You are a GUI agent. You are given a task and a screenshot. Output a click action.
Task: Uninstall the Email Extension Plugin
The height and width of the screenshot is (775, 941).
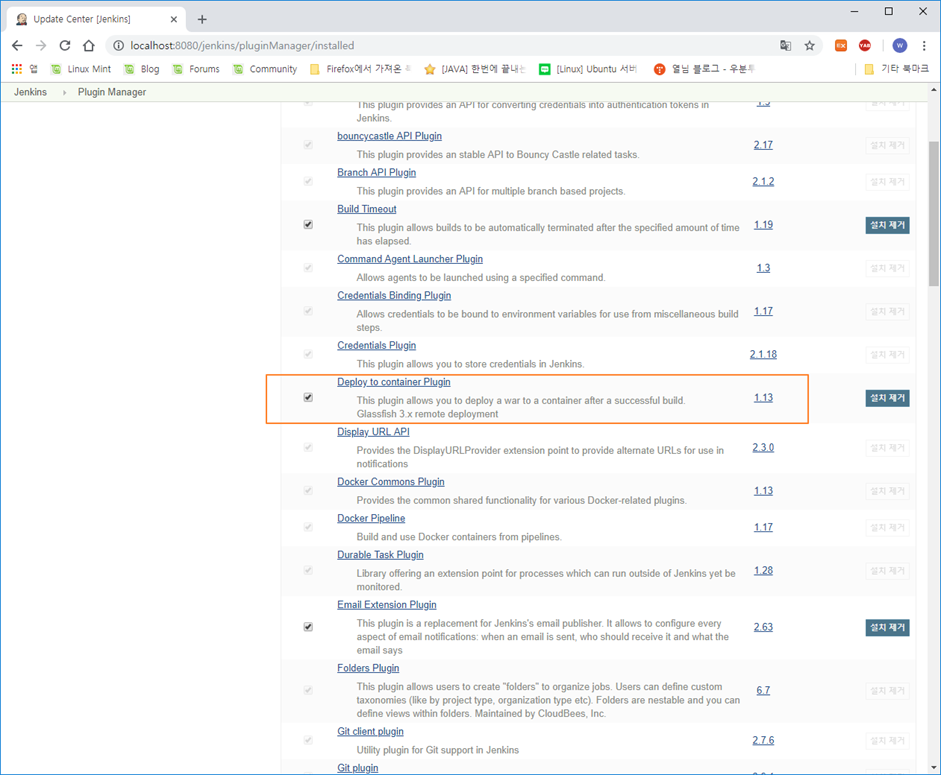[x=887, y=627]
